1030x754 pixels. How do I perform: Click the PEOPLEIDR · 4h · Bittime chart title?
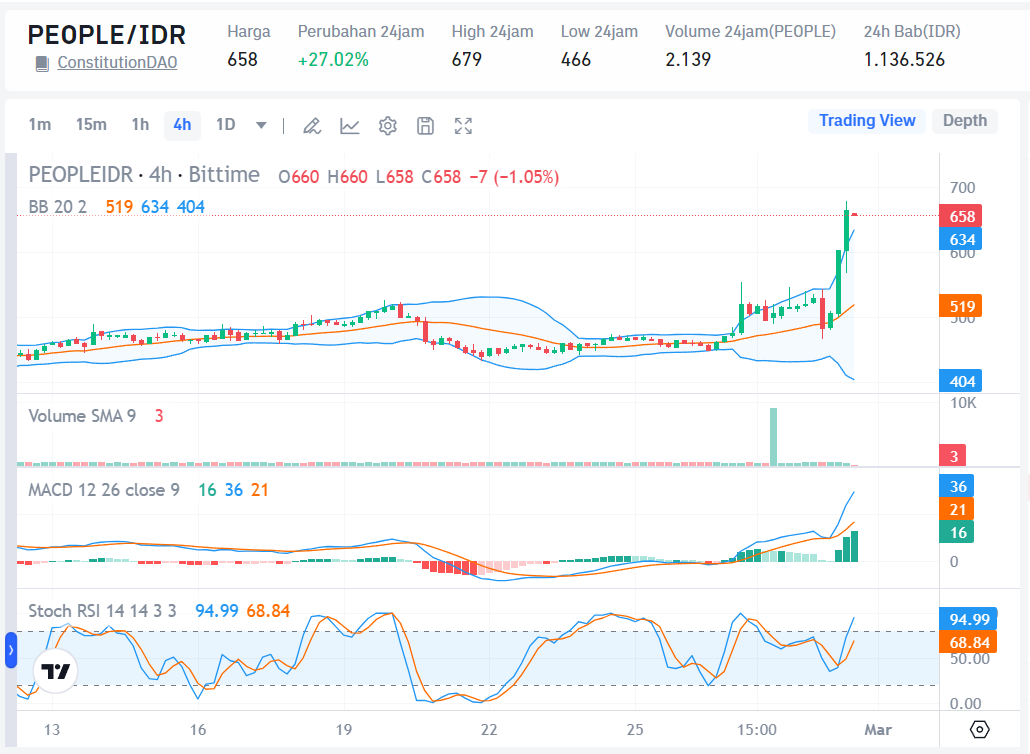coord(144,175)
